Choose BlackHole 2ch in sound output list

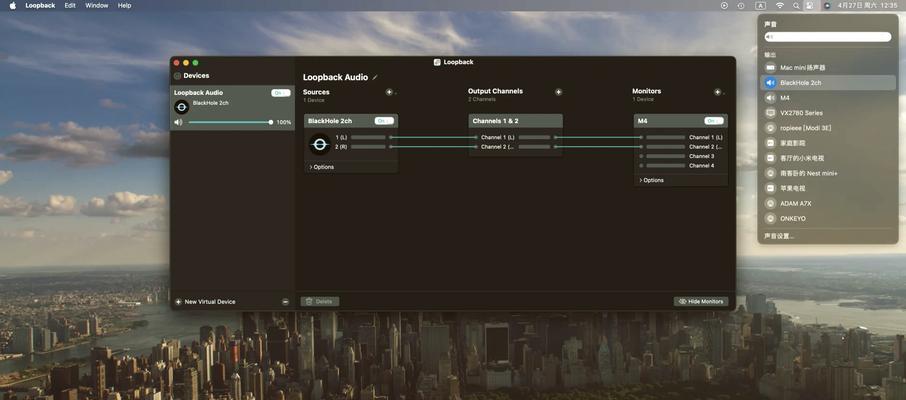point(828,83)
